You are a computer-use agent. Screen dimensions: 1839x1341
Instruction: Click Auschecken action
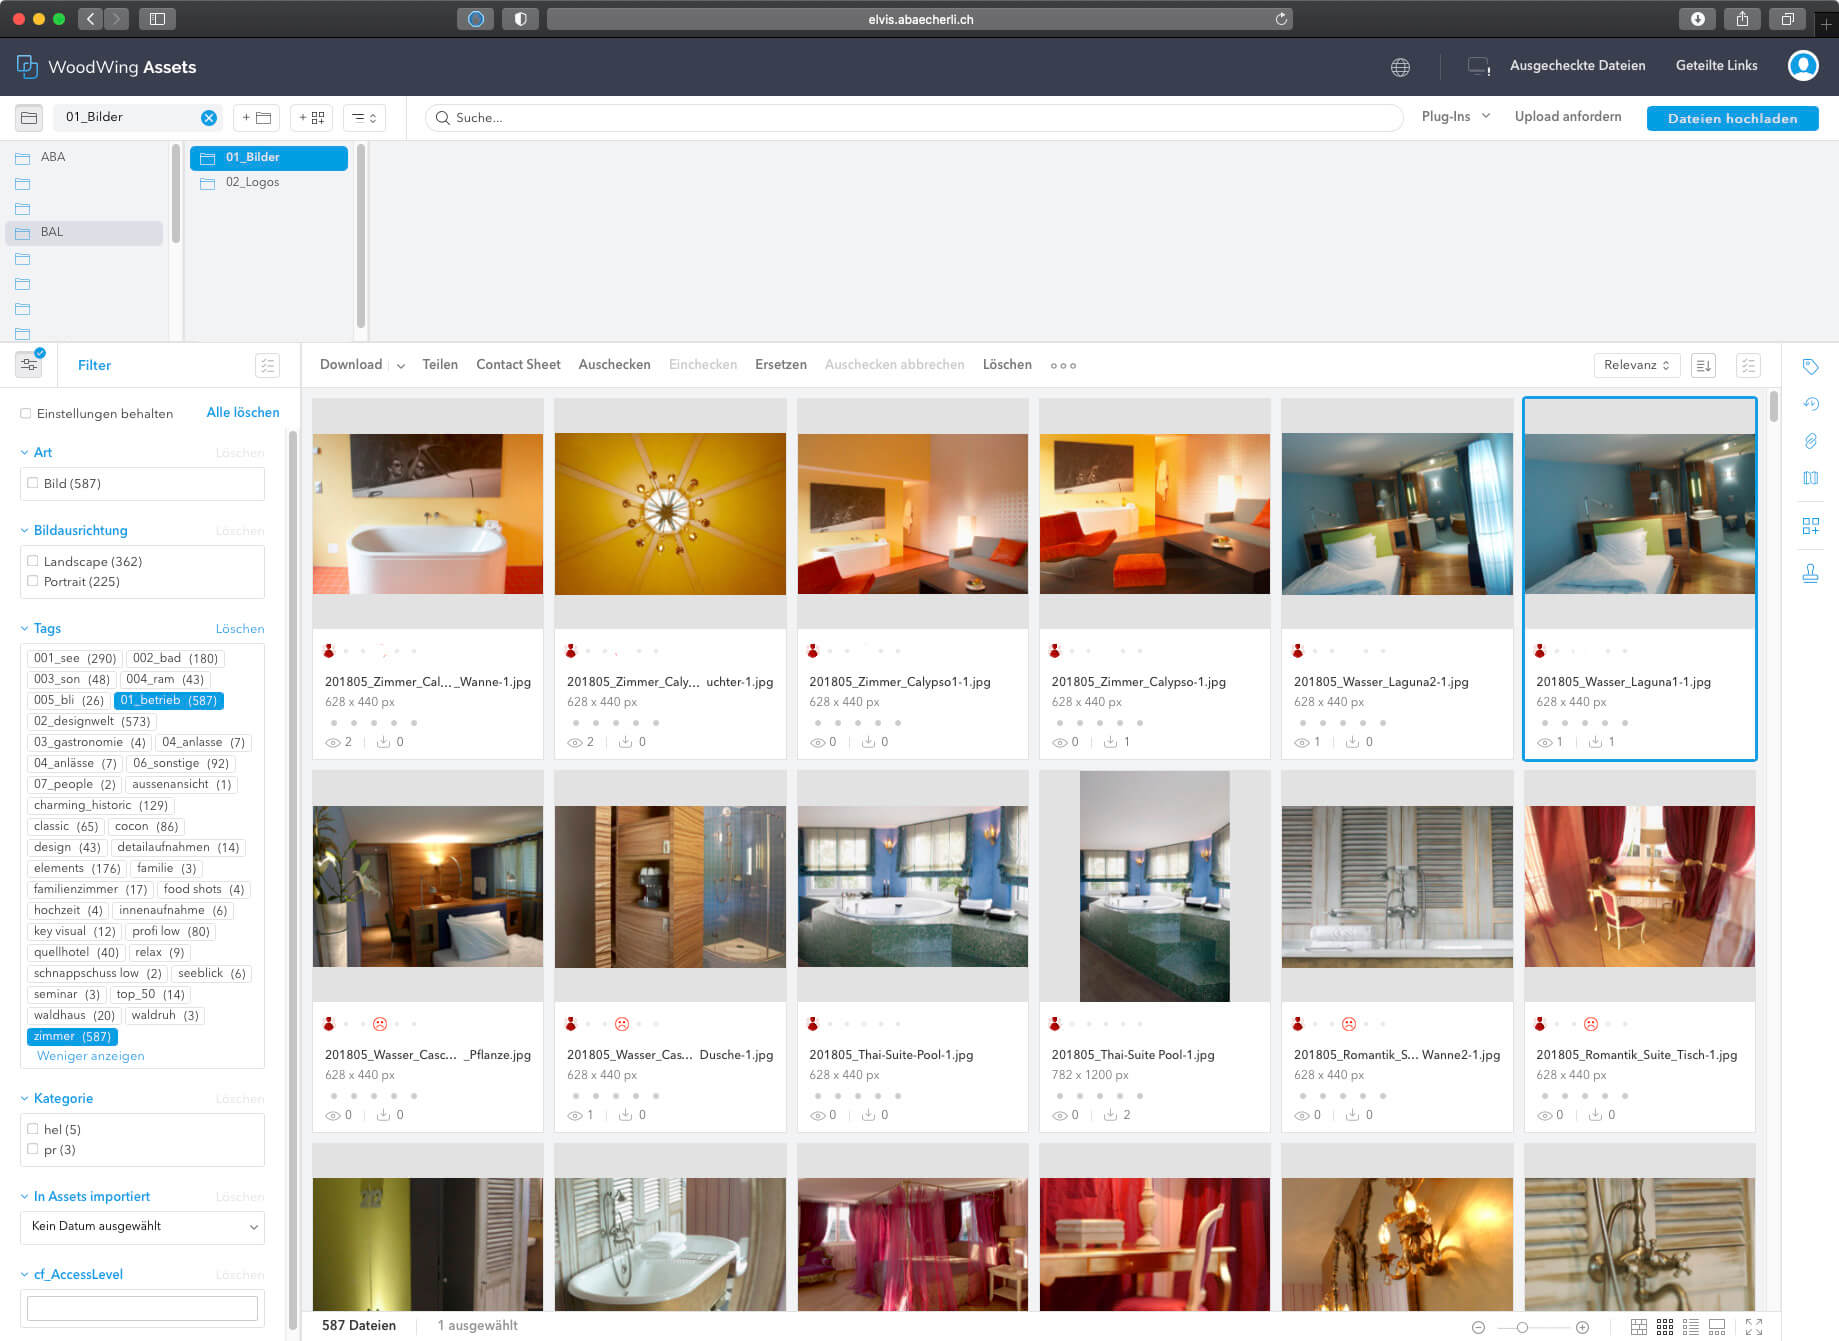[x=614, y=365]
